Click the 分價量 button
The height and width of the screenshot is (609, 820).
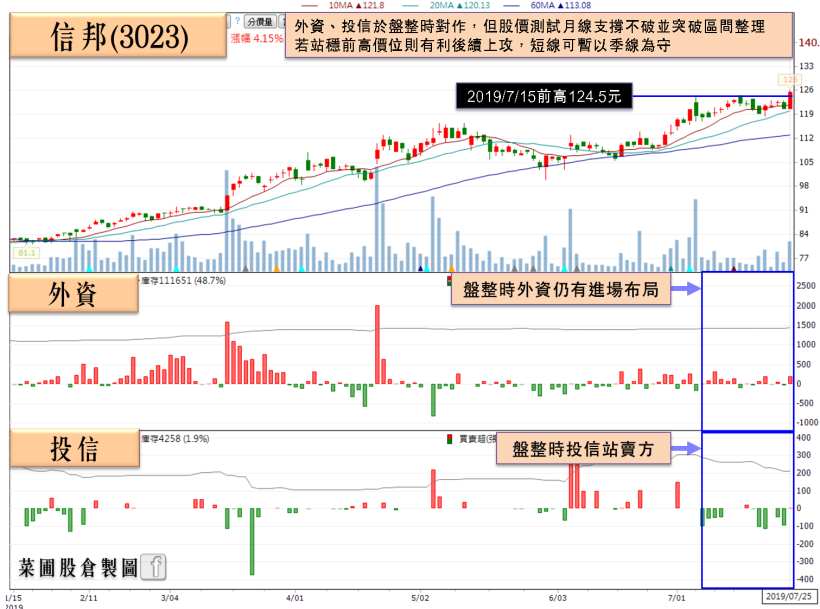[260, 21]
